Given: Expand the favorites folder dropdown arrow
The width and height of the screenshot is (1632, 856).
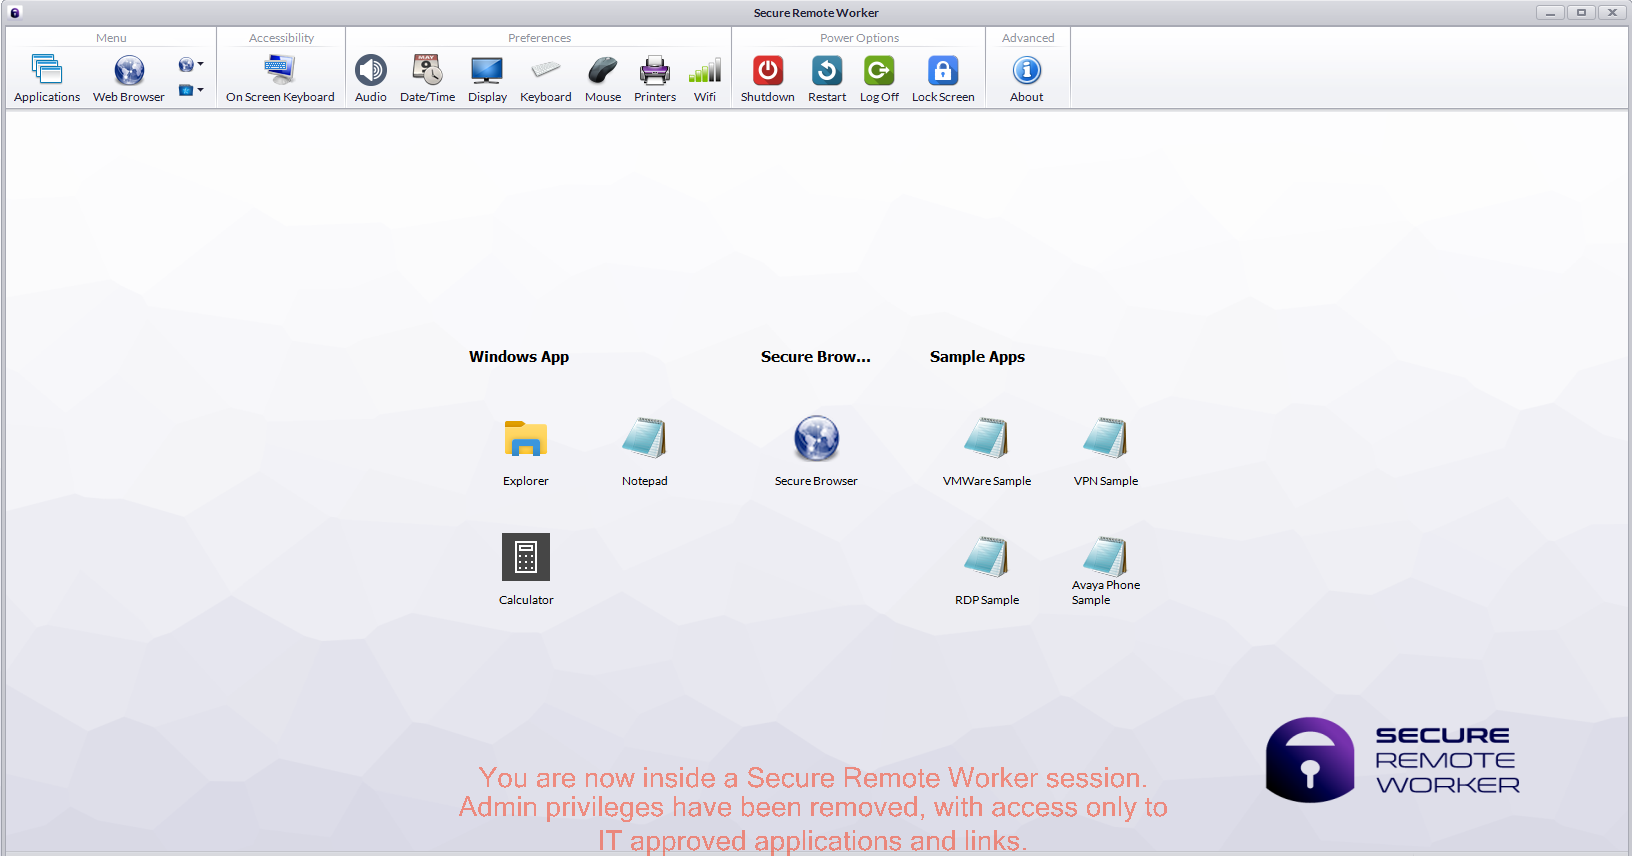Looking at the screenshot, I should pos(200,90).
